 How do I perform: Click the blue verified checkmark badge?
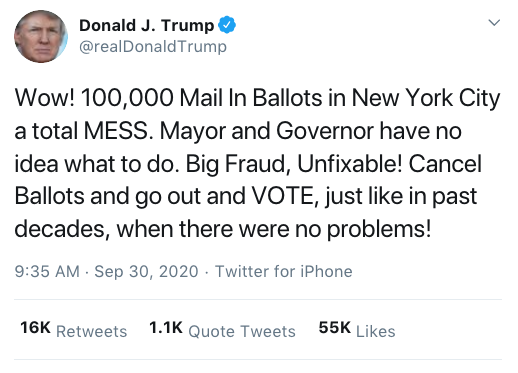(x=227, y=25)
